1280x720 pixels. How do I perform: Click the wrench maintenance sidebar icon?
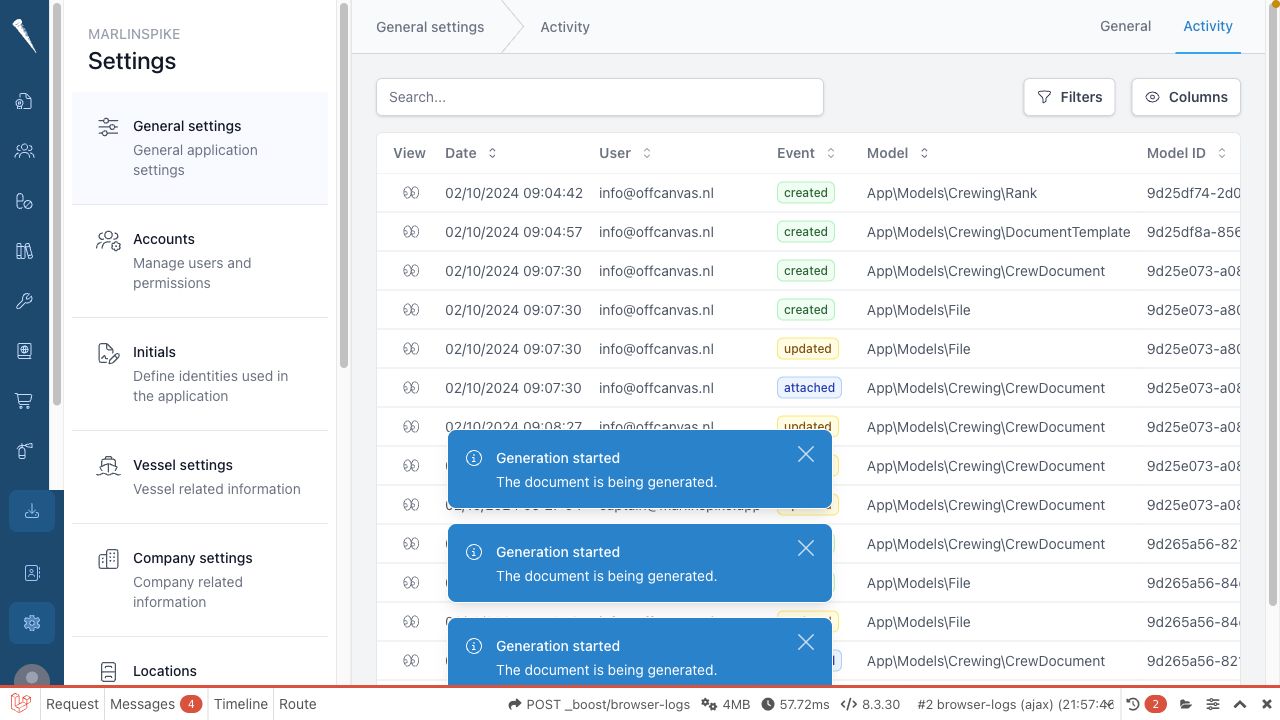pos(24,301)
